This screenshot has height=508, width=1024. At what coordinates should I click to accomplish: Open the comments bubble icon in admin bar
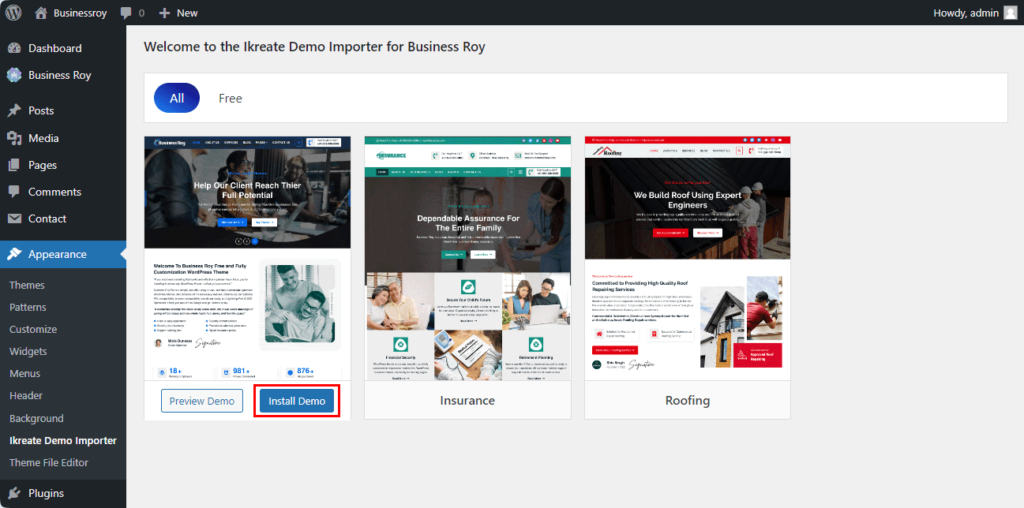pyautogui.click(x=126, y=13)
